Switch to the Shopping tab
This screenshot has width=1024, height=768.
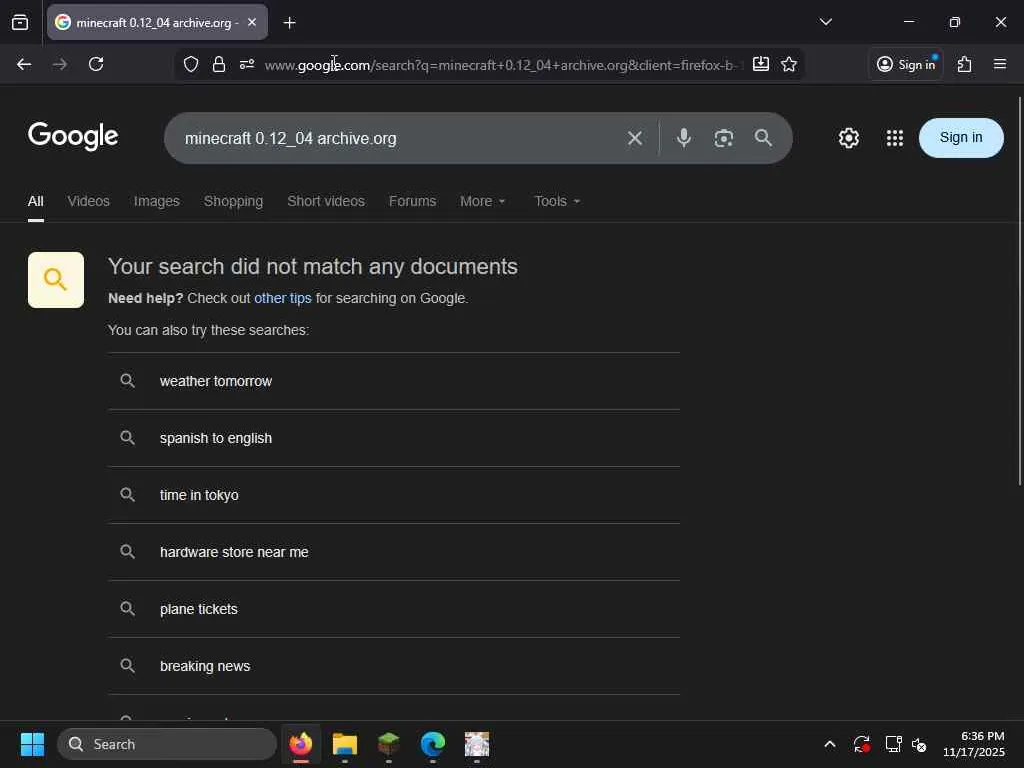click(233, 201)
